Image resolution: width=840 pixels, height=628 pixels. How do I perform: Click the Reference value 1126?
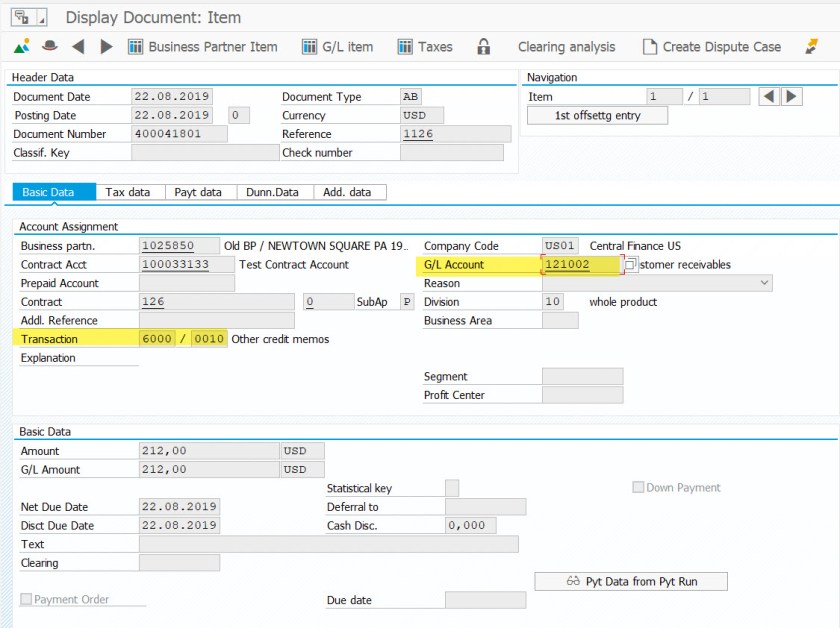455,134
